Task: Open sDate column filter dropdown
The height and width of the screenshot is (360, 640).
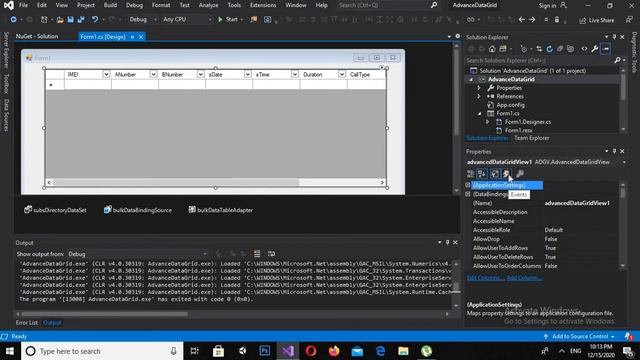Action: pos(247,74)
